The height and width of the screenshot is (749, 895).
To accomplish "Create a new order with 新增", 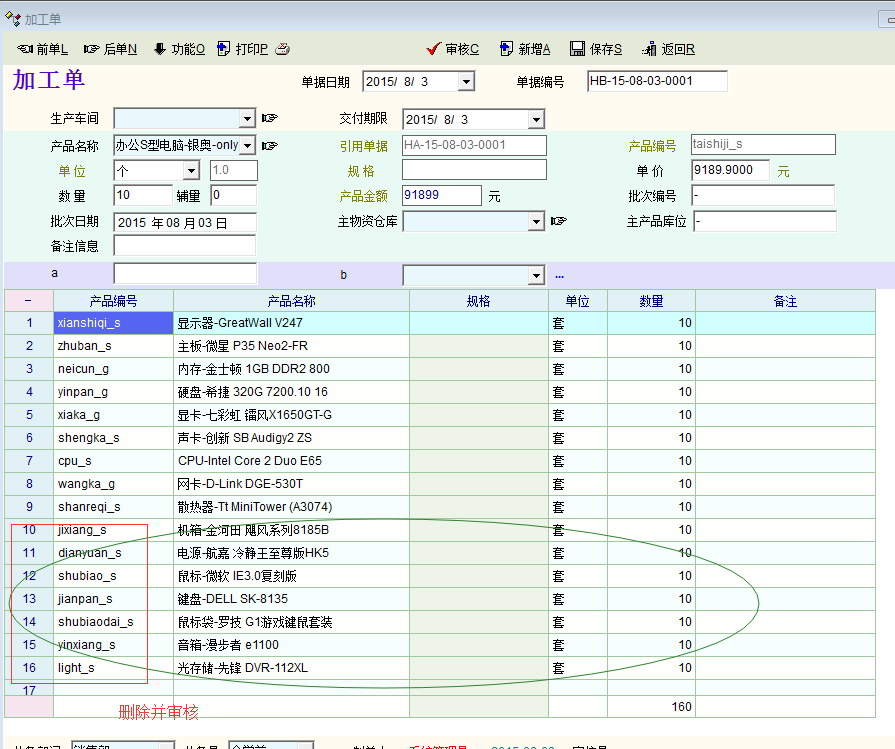I will point(524,49).
